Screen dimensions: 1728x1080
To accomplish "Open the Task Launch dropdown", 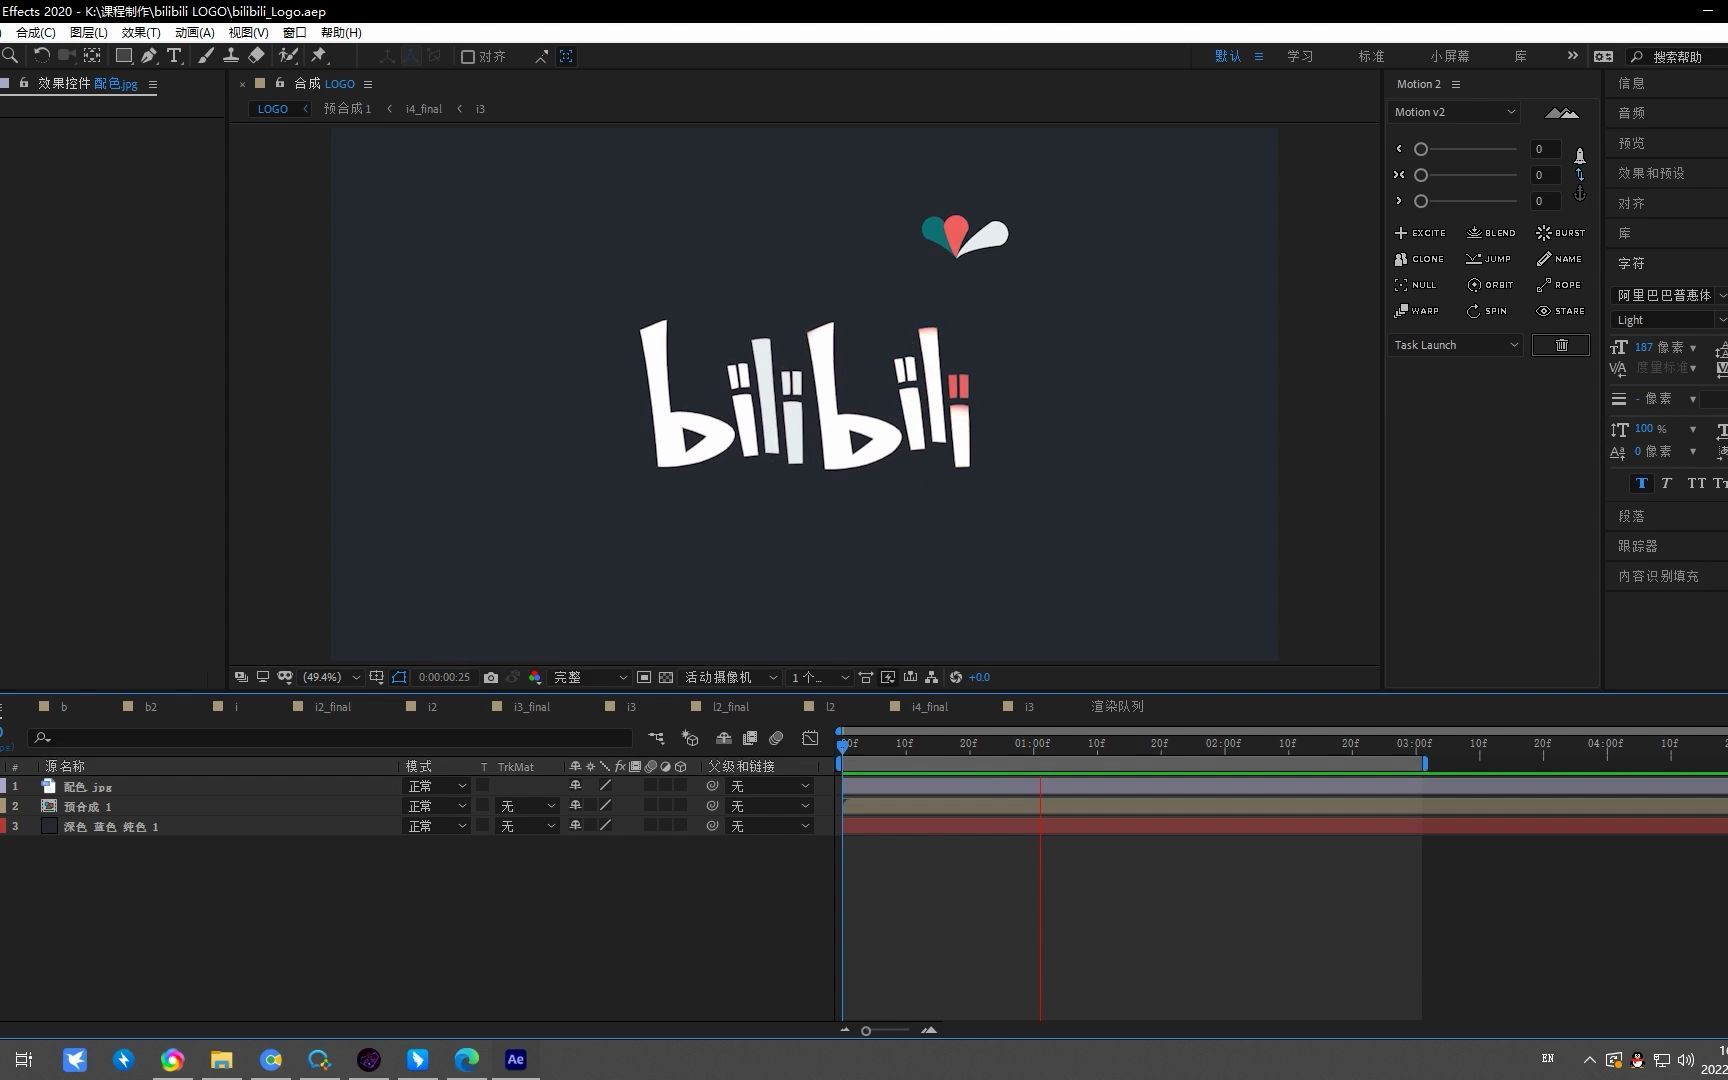I will 1456,345.
